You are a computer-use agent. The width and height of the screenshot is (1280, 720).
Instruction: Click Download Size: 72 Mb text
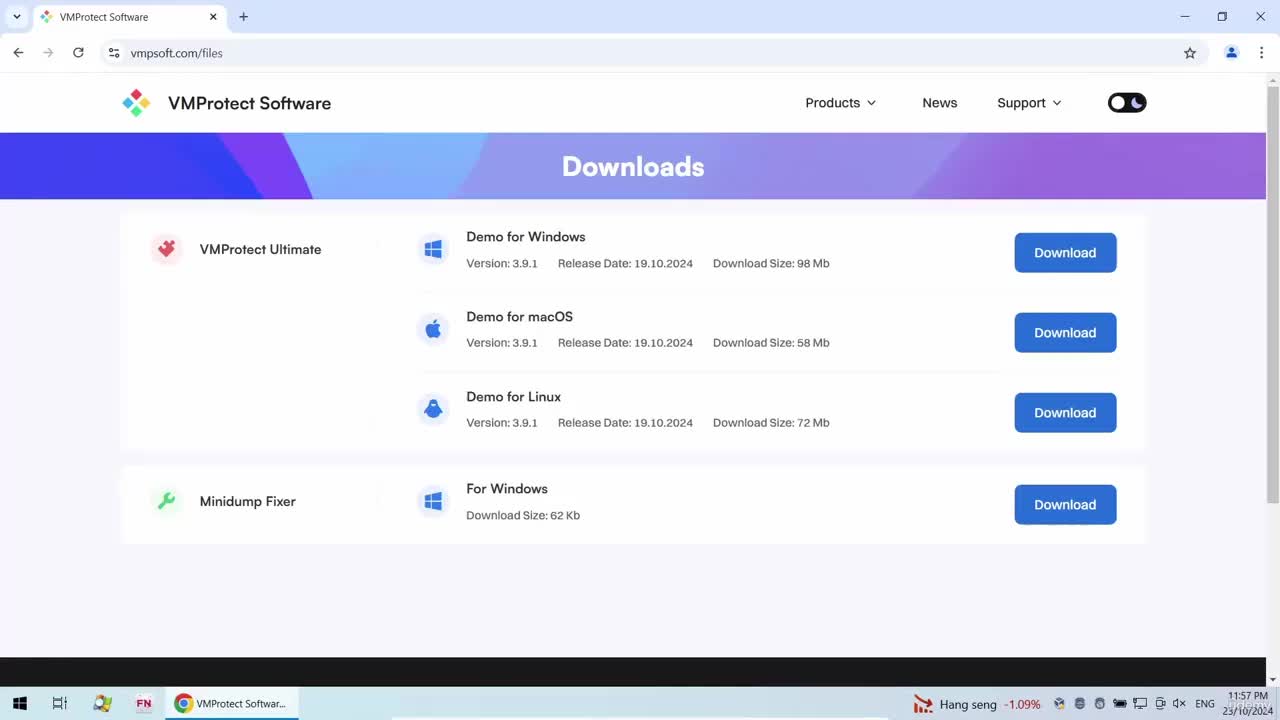tap(771, 423)
